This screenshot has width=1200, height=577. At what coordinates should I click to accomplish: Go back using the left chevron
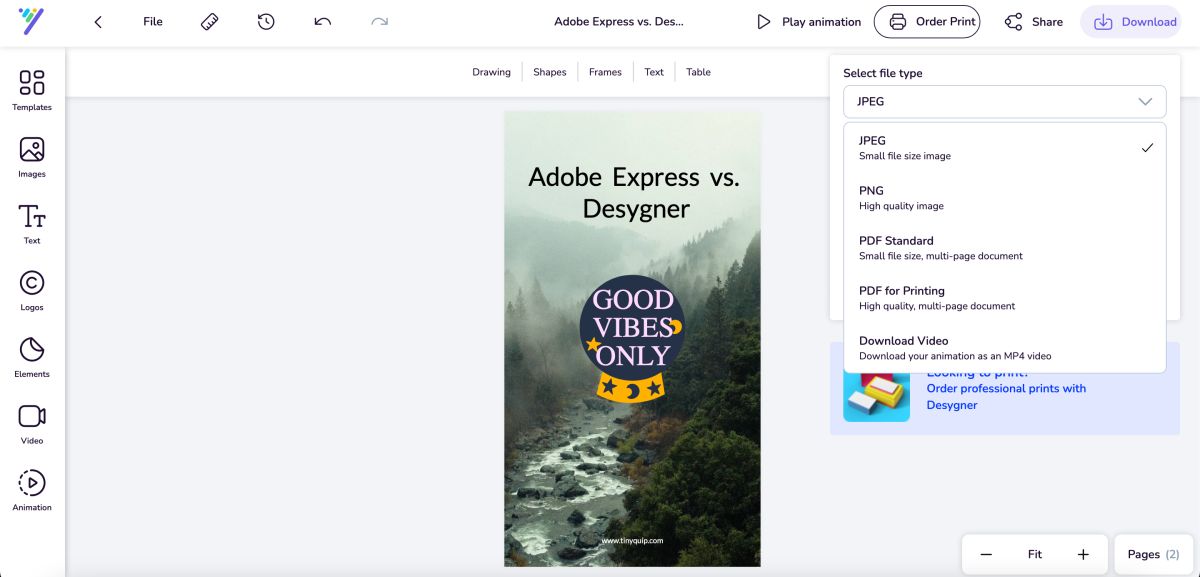[97, 21]
